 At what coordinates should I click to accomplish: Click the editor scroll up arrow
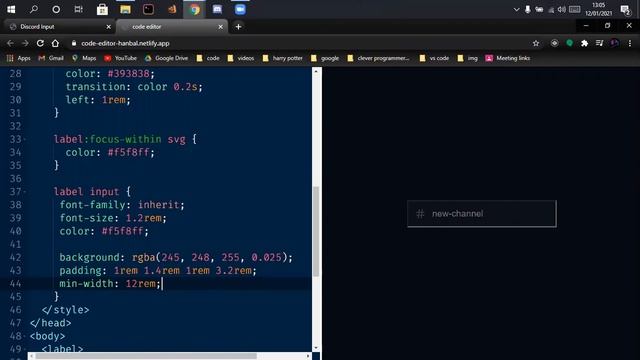(x=316, y=71)
